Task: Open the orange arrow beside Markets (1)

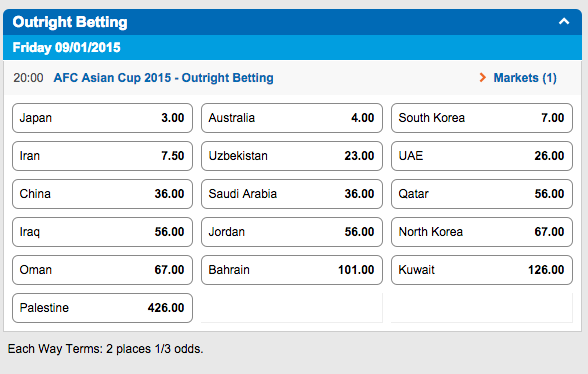Action: pyautogui.click(x=483, y=78)
